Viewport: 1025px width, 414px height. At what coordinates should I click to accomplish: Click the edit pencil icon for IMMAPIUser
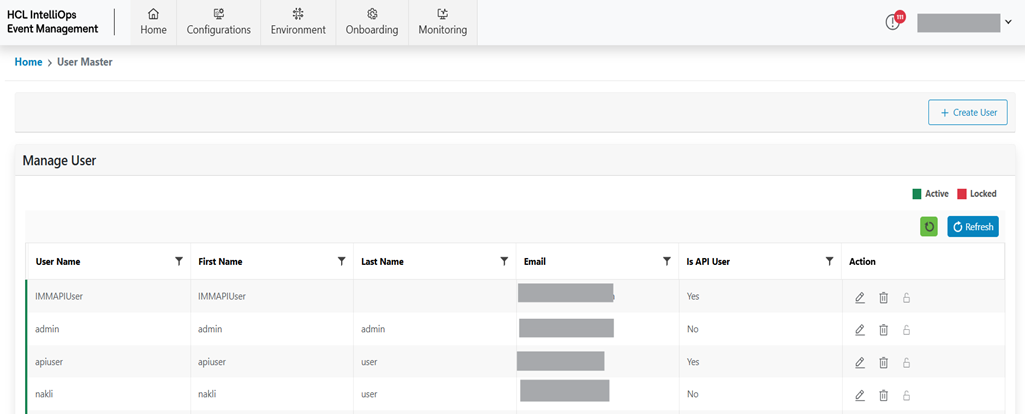pos(860,297)
